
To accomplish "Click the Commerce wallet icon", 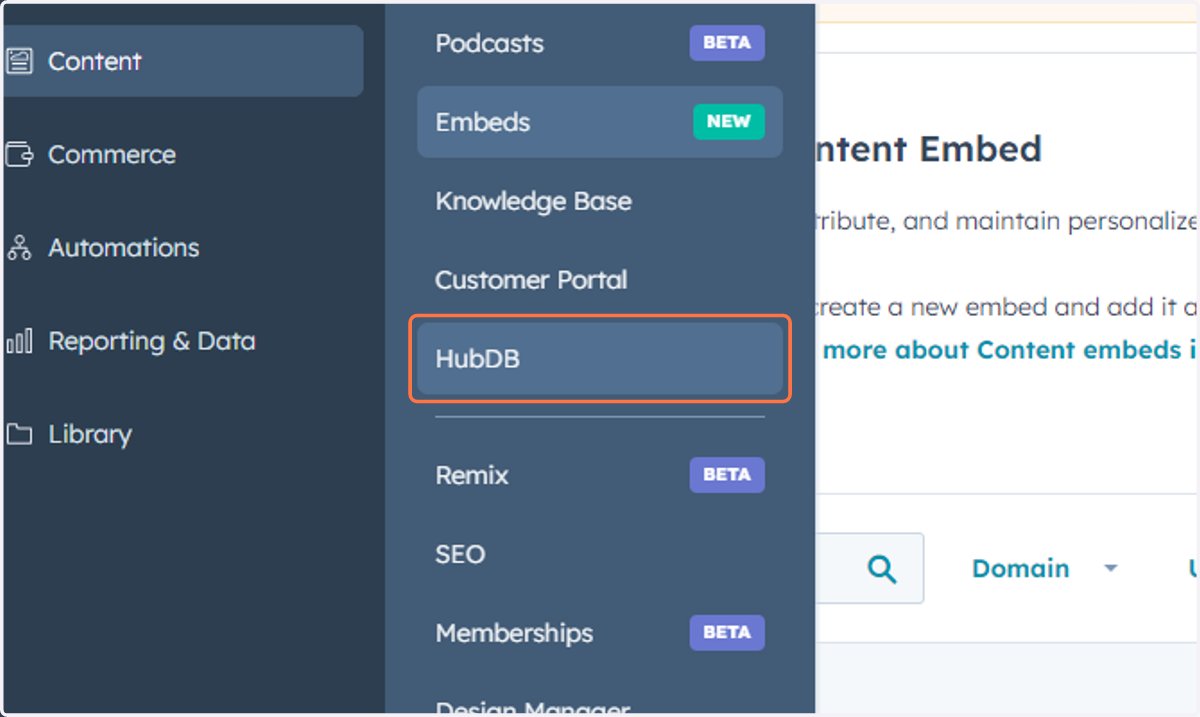I will click(x=19, y=155).
